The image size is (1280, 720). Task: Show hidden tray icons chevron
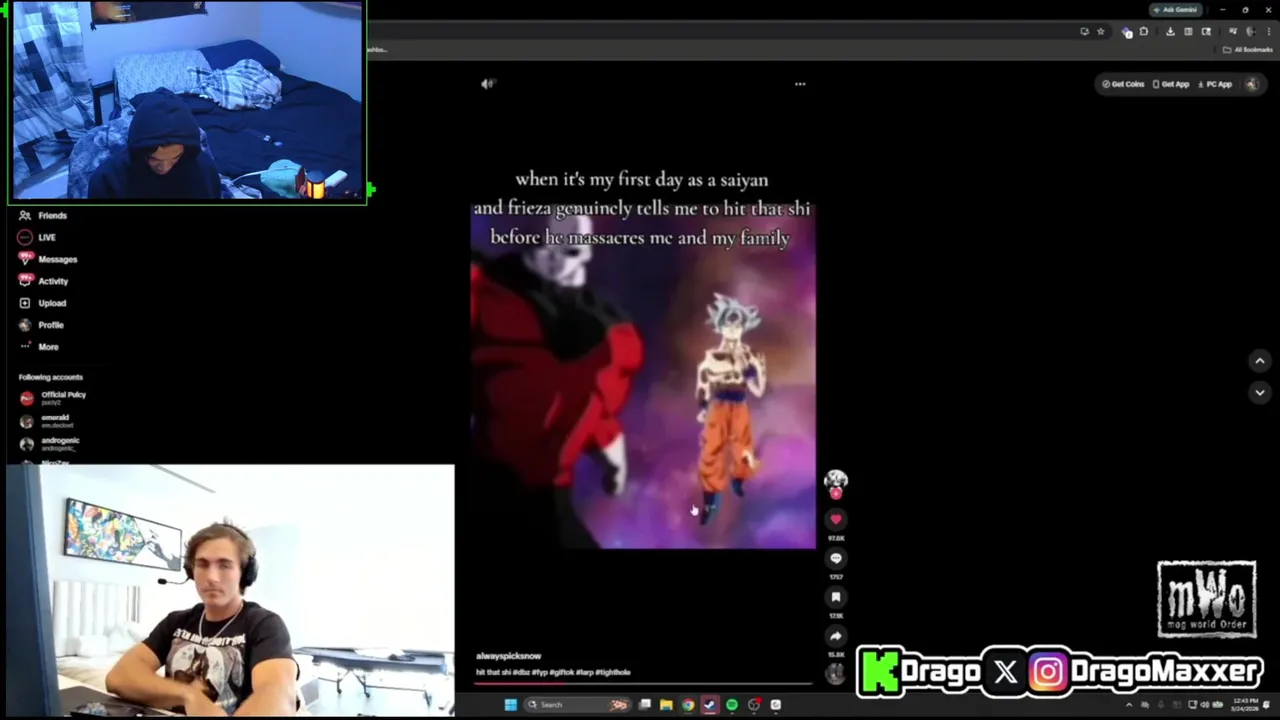(1129, 705)
